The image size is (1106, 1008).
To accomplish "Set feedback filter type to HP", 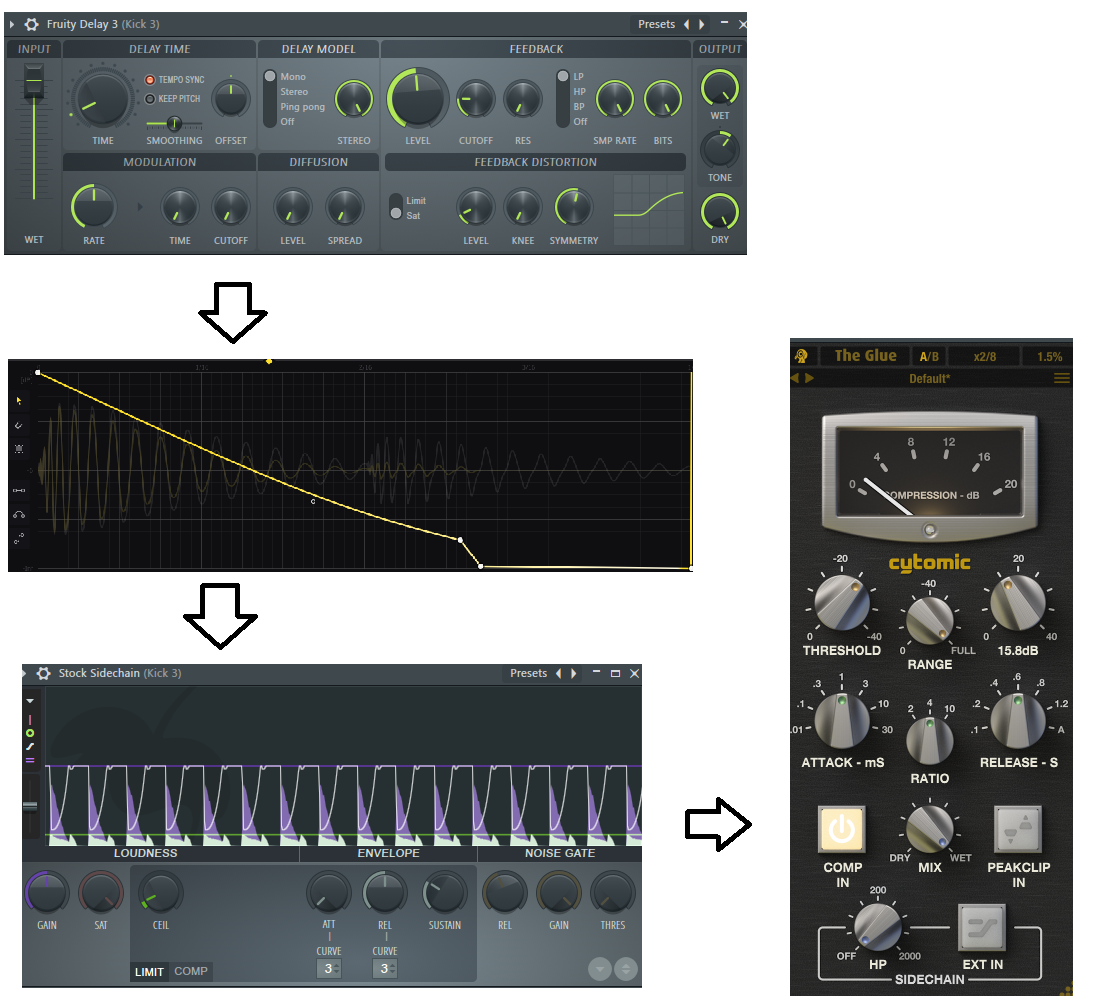I will [x=579, y=92].
